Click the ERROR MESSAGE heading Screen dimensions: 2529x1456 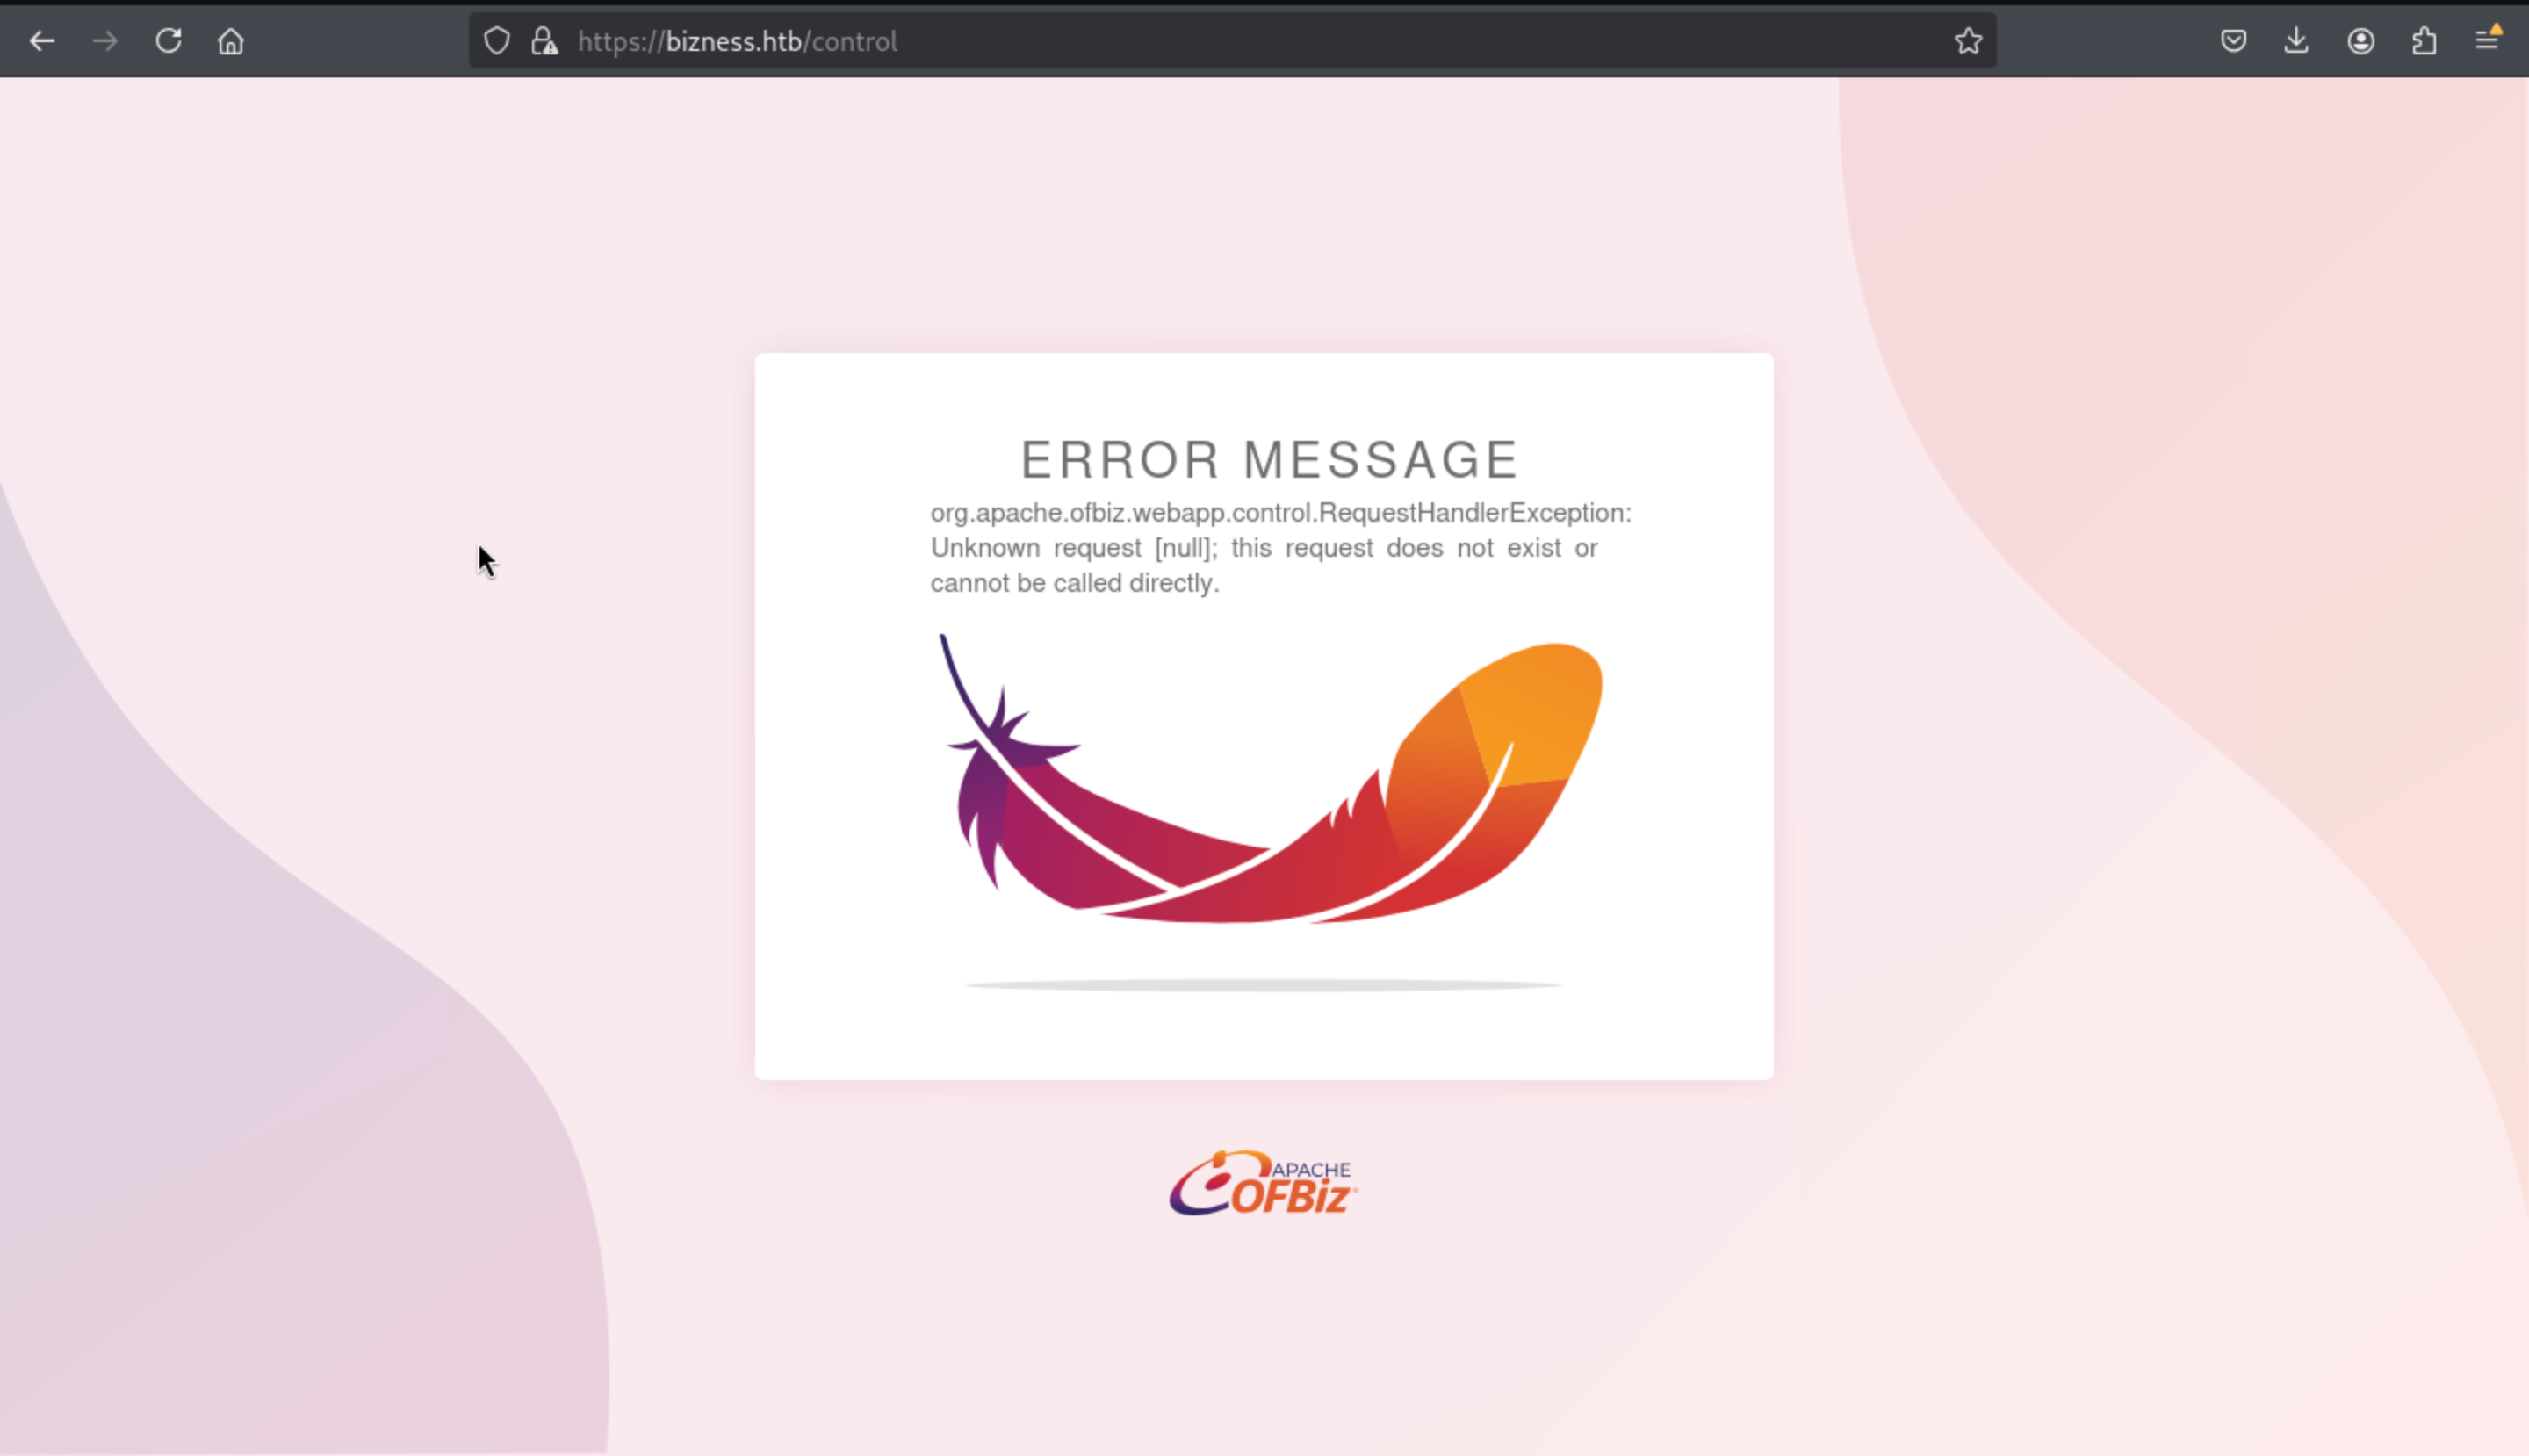pos(1269,460)
